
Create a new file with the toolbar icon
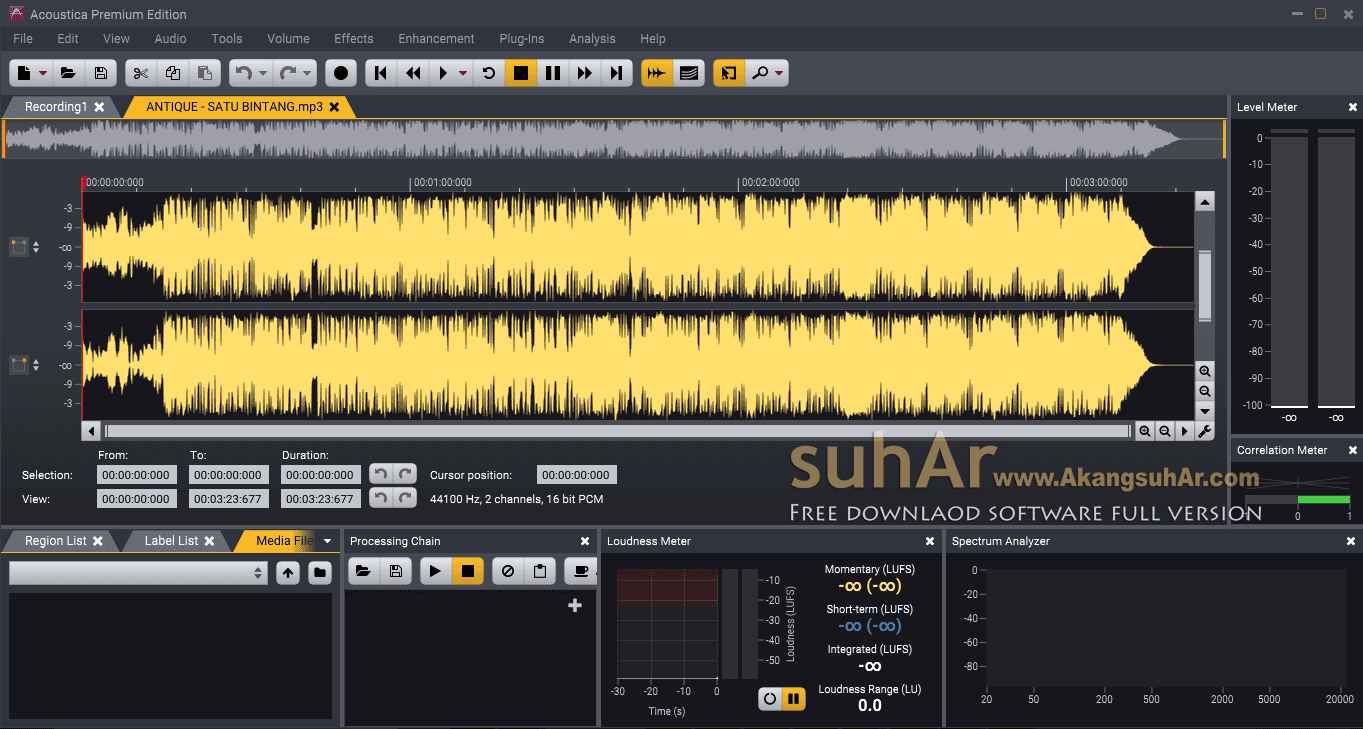[x=25, y=73]
